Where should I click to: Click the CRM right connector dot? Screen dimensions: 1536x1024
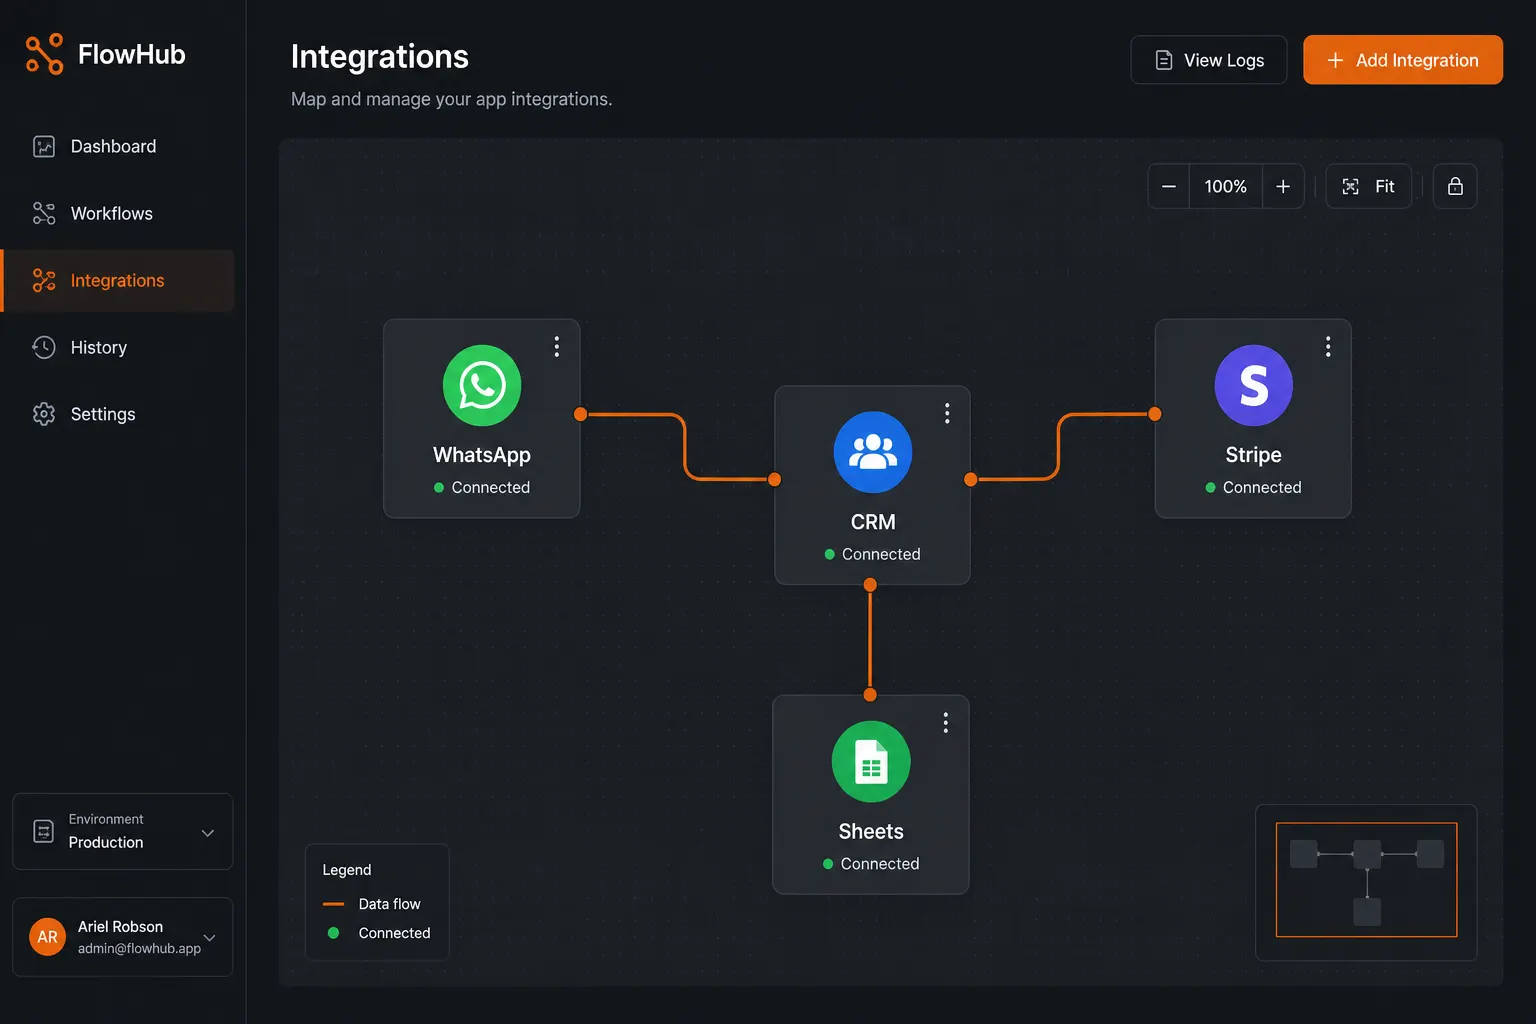point(970,480)
